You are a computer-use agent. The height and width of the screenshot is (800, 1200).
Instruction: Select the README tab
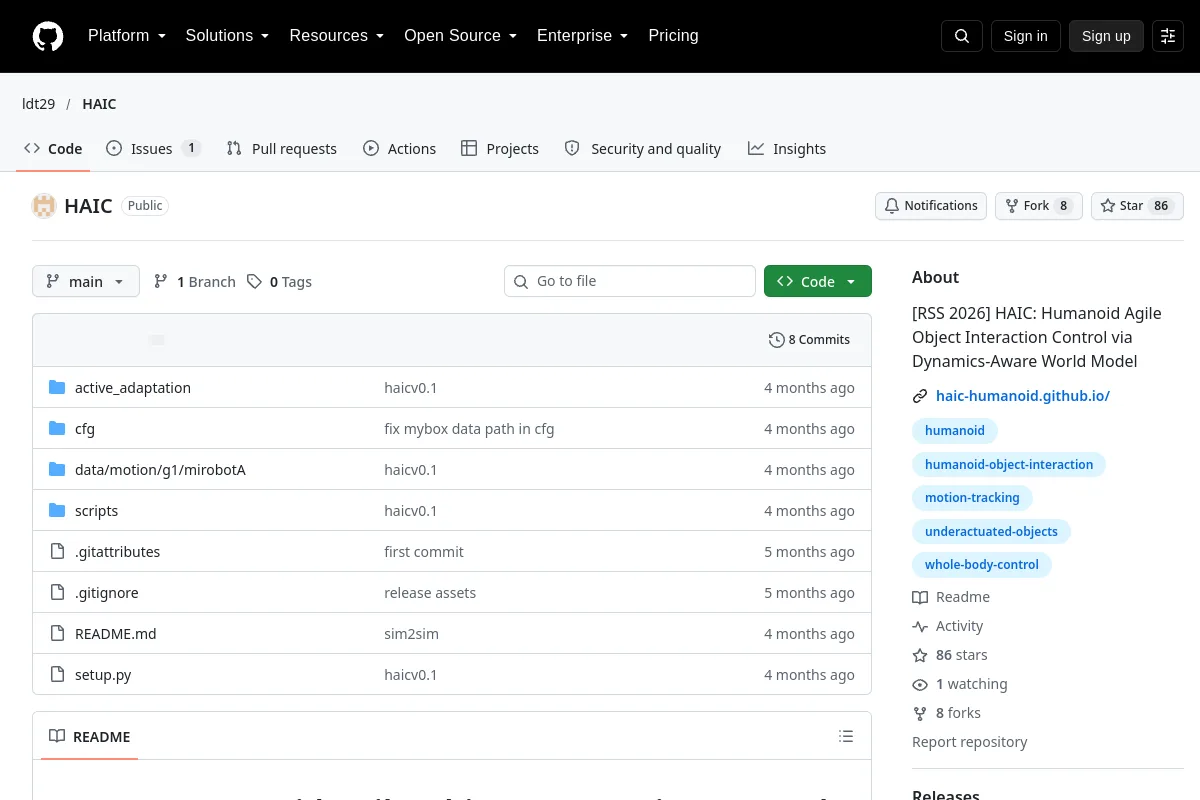coord(90,737)
